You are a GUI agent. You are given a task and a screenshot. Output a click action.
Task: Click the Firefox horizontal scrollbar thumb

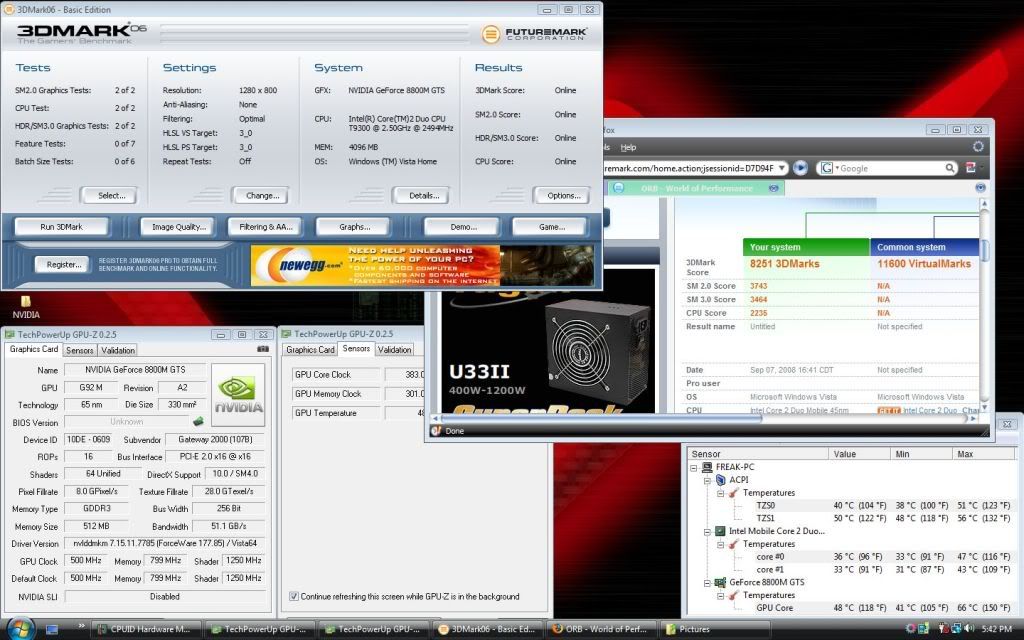602,418
